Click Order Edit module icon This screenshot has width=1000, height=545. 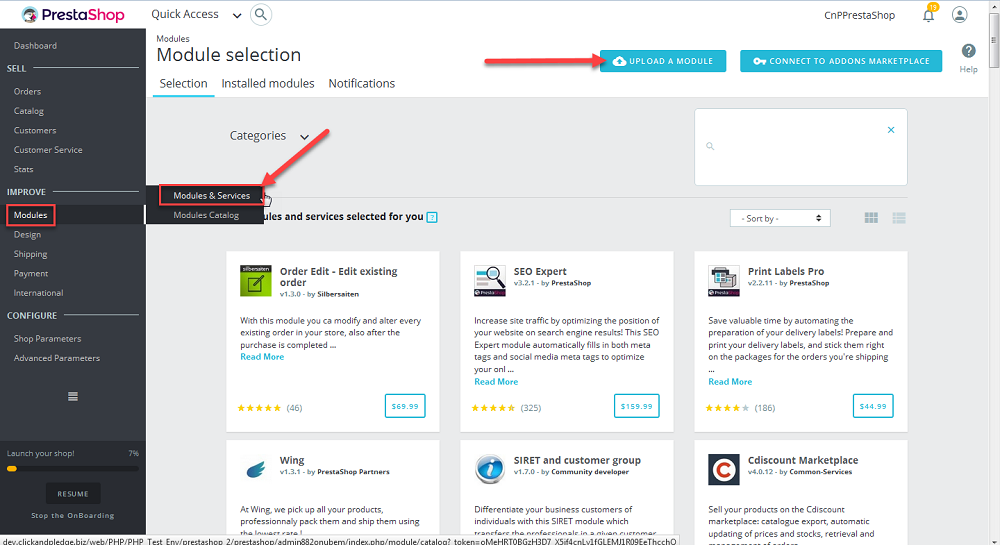coord(256,281)
